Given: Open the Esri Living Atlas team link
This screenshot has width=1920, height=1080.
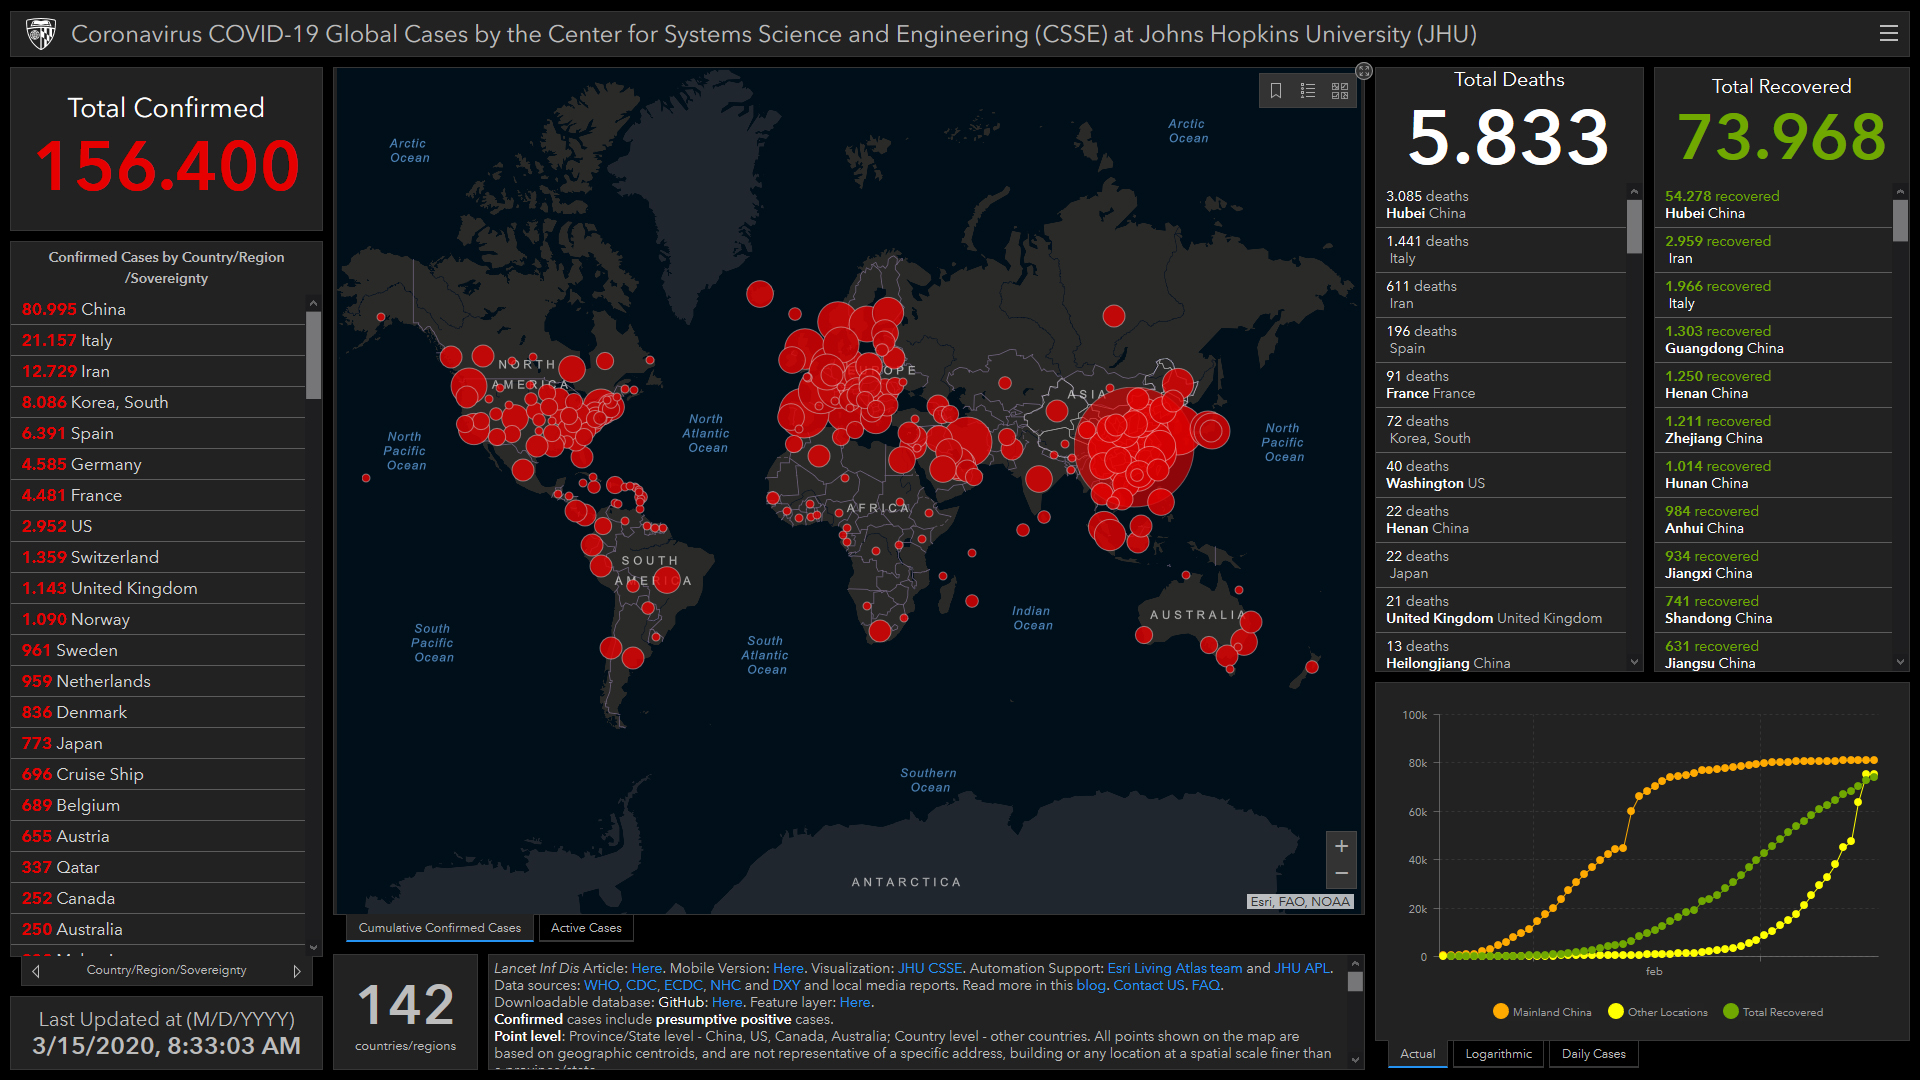Looking at the screenshot, I should pyautogui.click(x=1174, y=968).
